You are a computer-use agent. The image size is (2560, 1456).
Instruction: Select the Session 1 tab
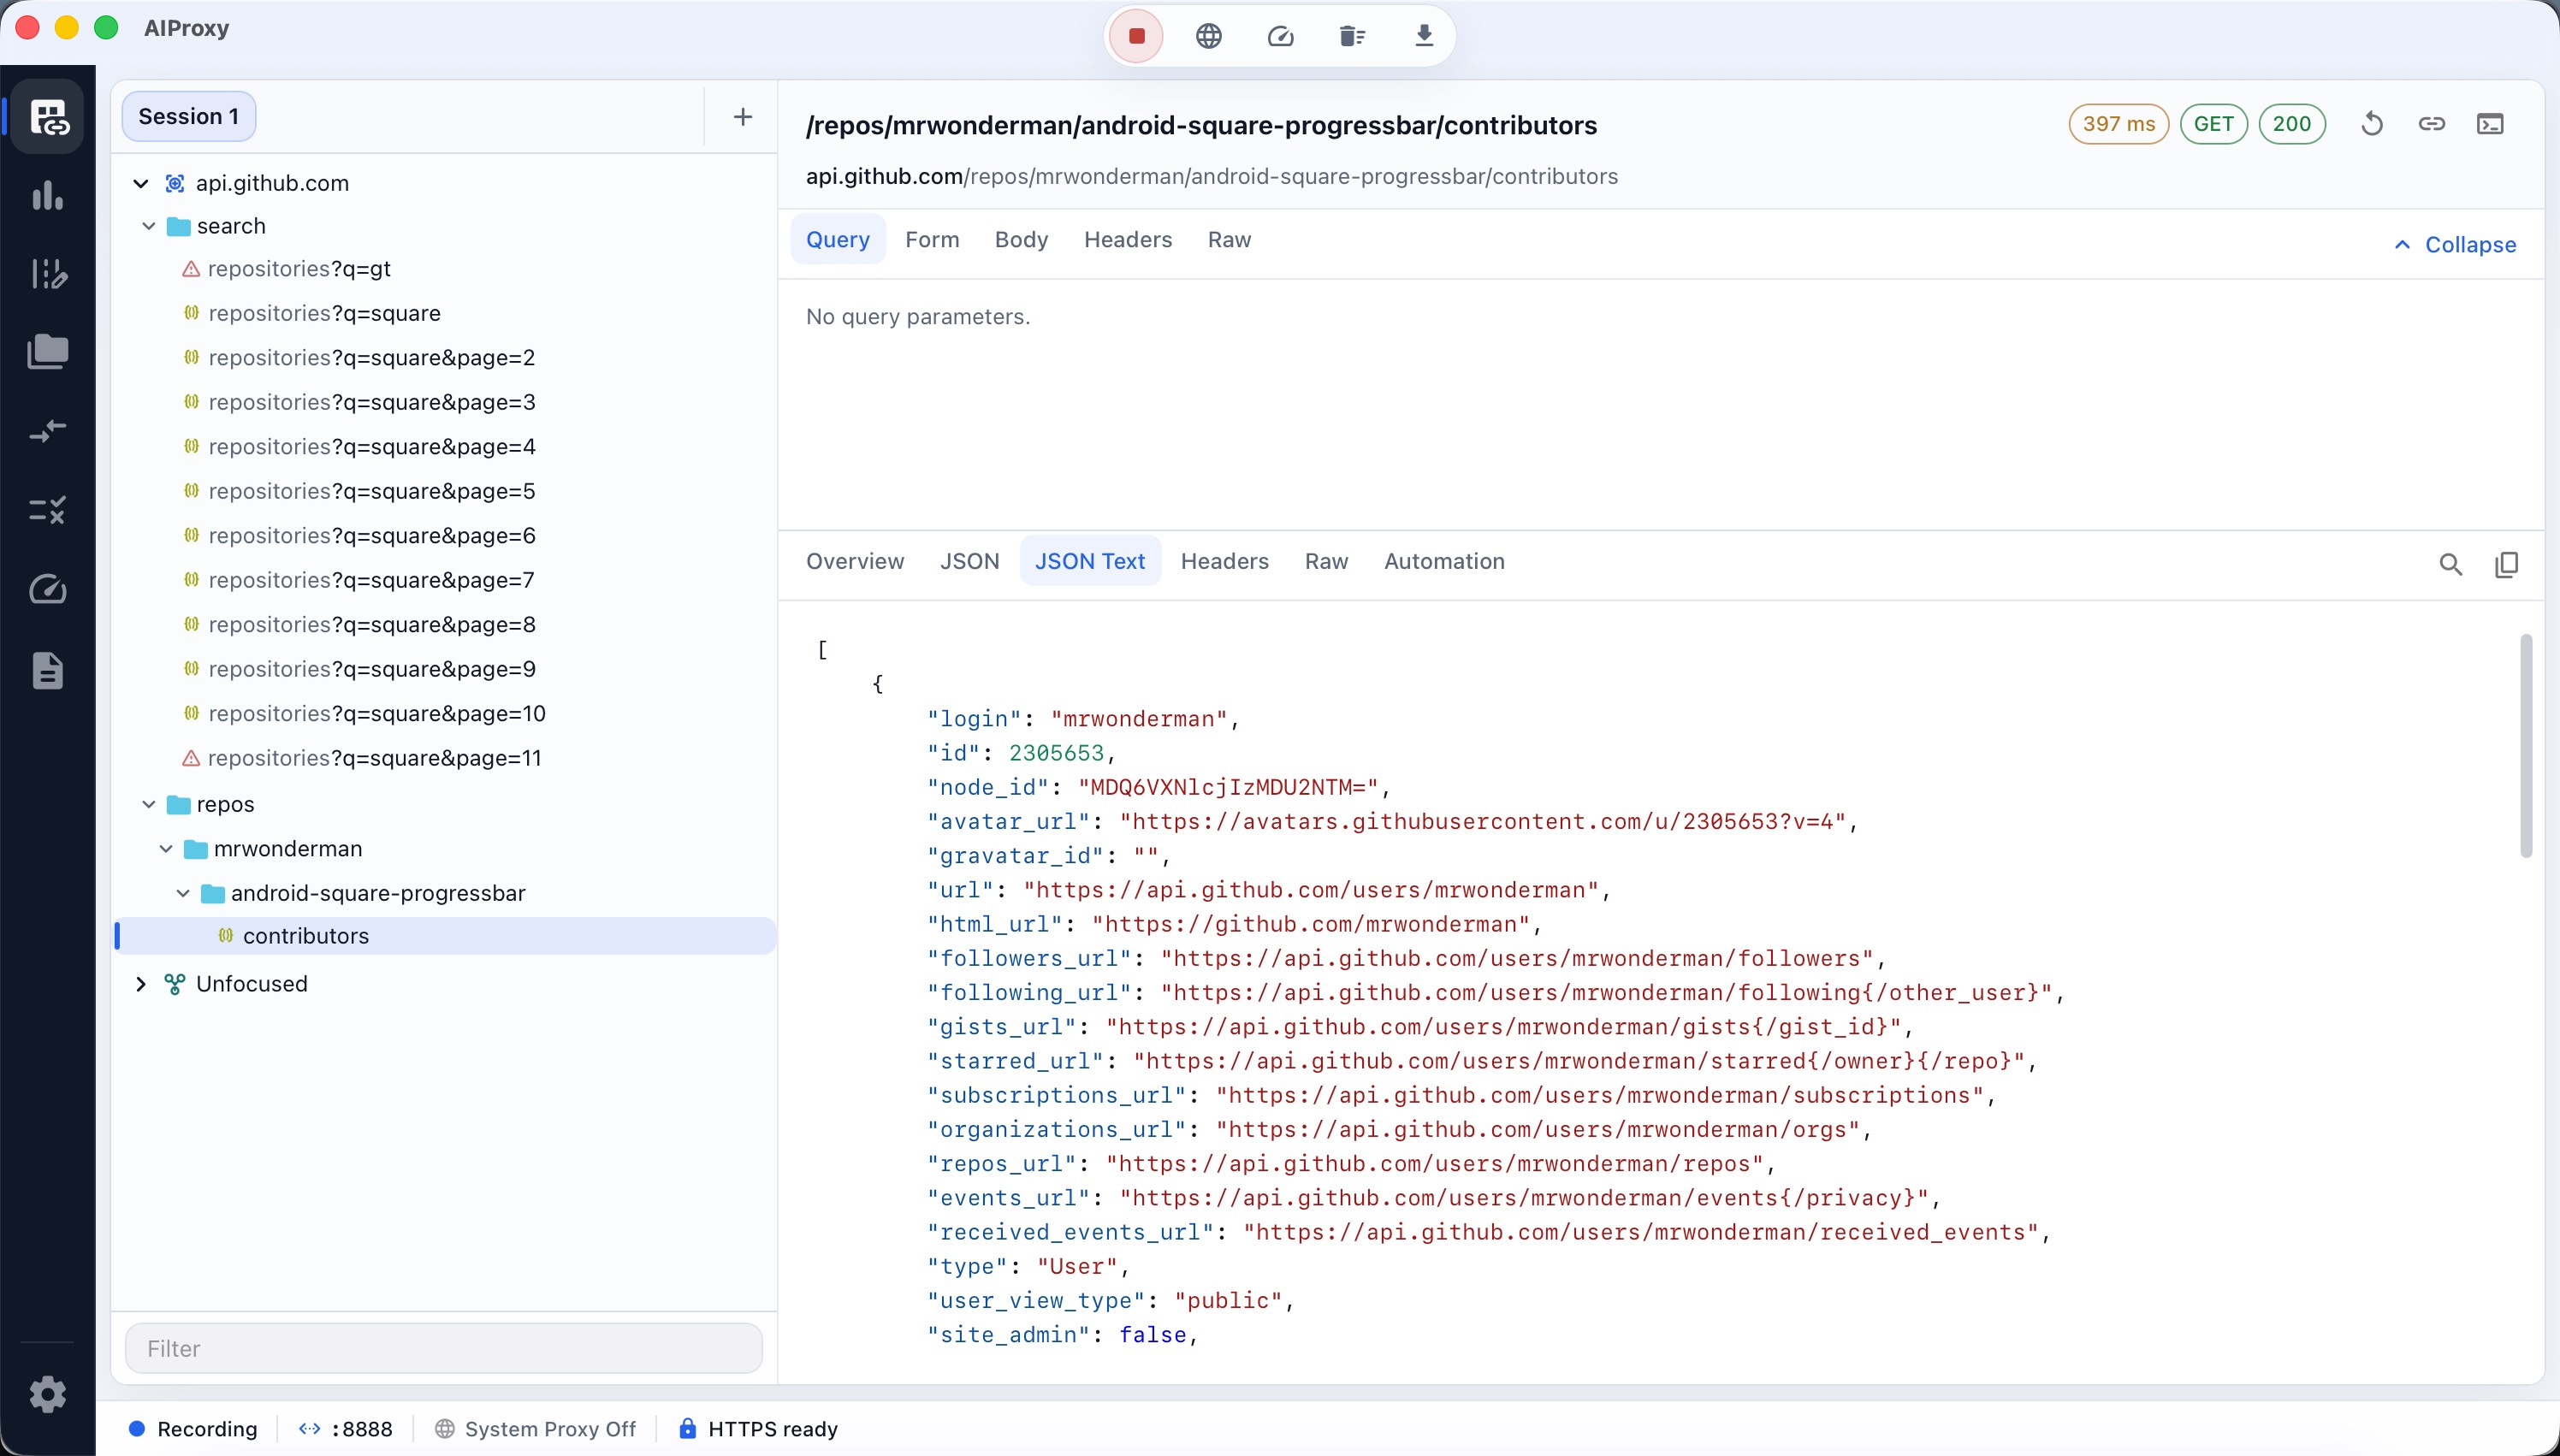[189, 116]
